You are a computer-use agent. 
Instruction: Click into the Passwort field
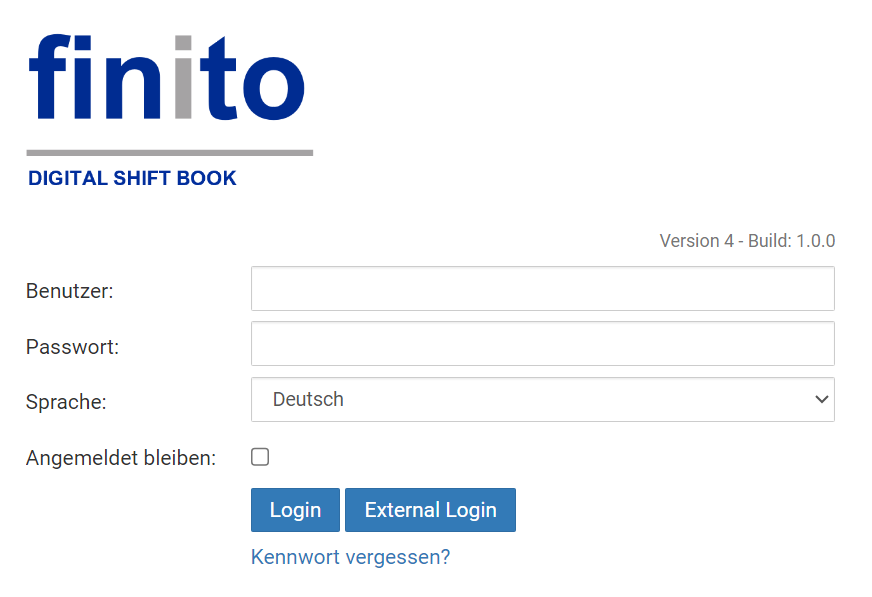point(542,344)
